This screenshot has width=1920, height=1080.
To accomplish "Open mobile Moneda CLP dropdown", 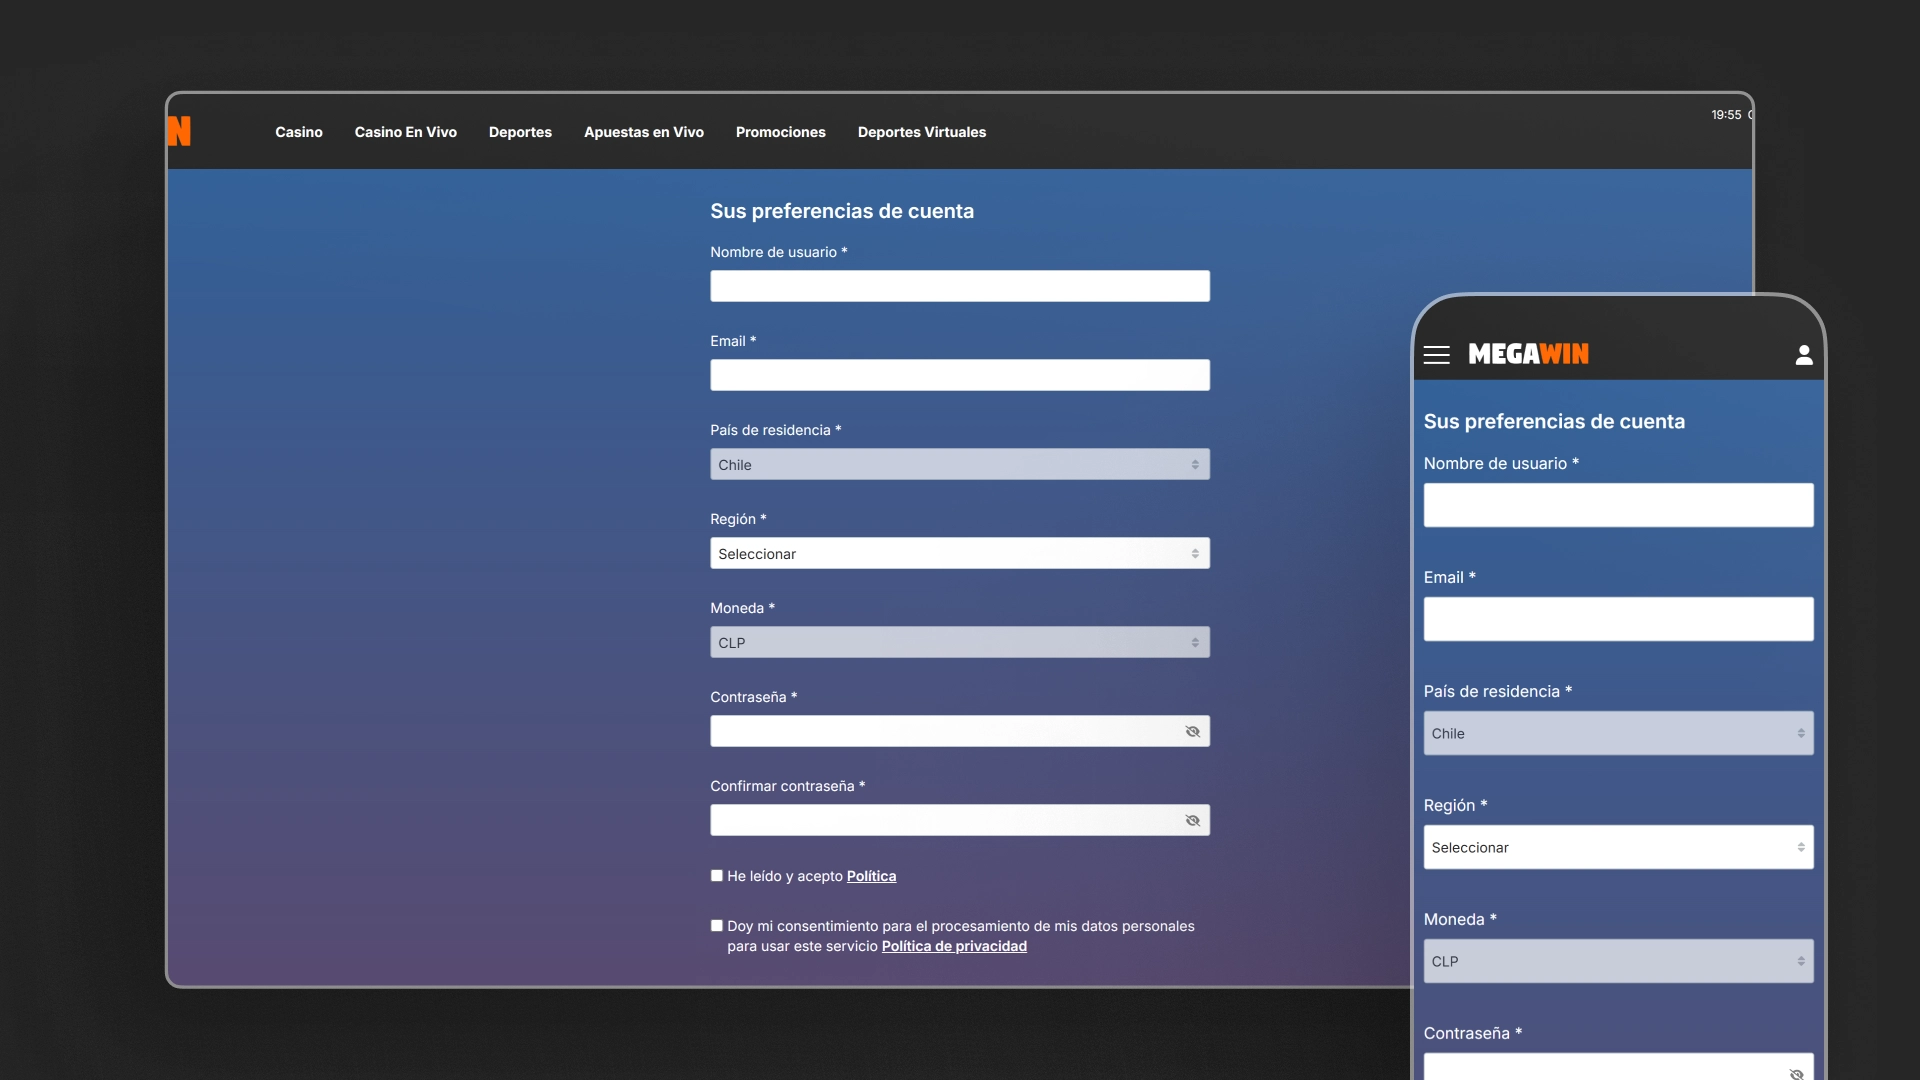I will (x=1618, y=961).
